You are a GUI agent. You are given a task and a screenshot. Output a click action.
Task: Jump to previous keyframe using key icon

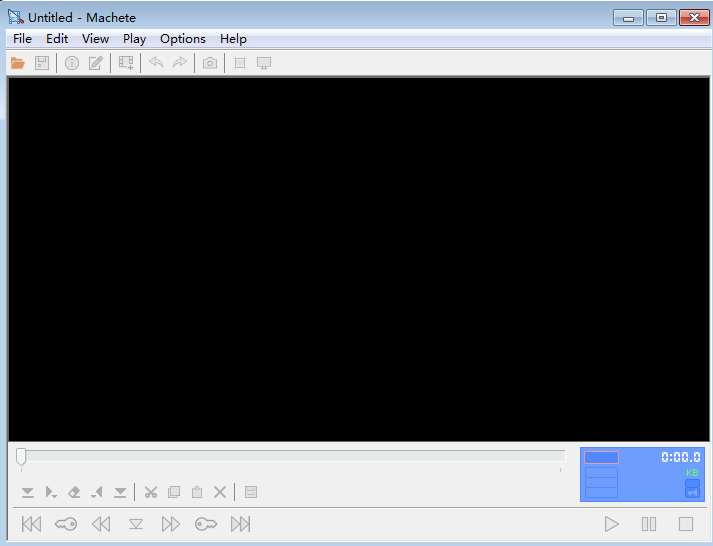click(x=66, y=524)
